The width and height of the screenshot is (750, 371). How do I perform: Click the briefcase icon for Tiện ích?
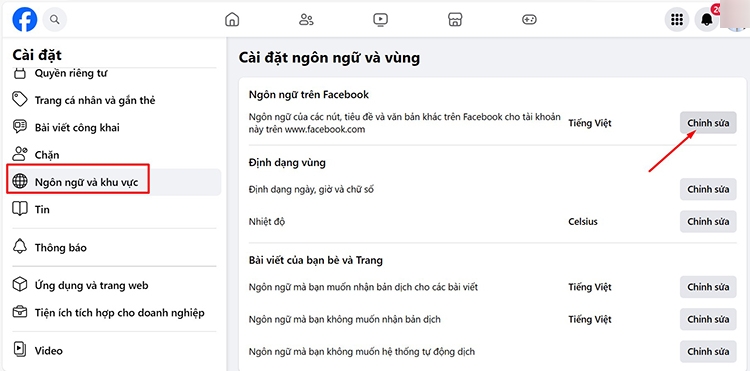point(20,313)
